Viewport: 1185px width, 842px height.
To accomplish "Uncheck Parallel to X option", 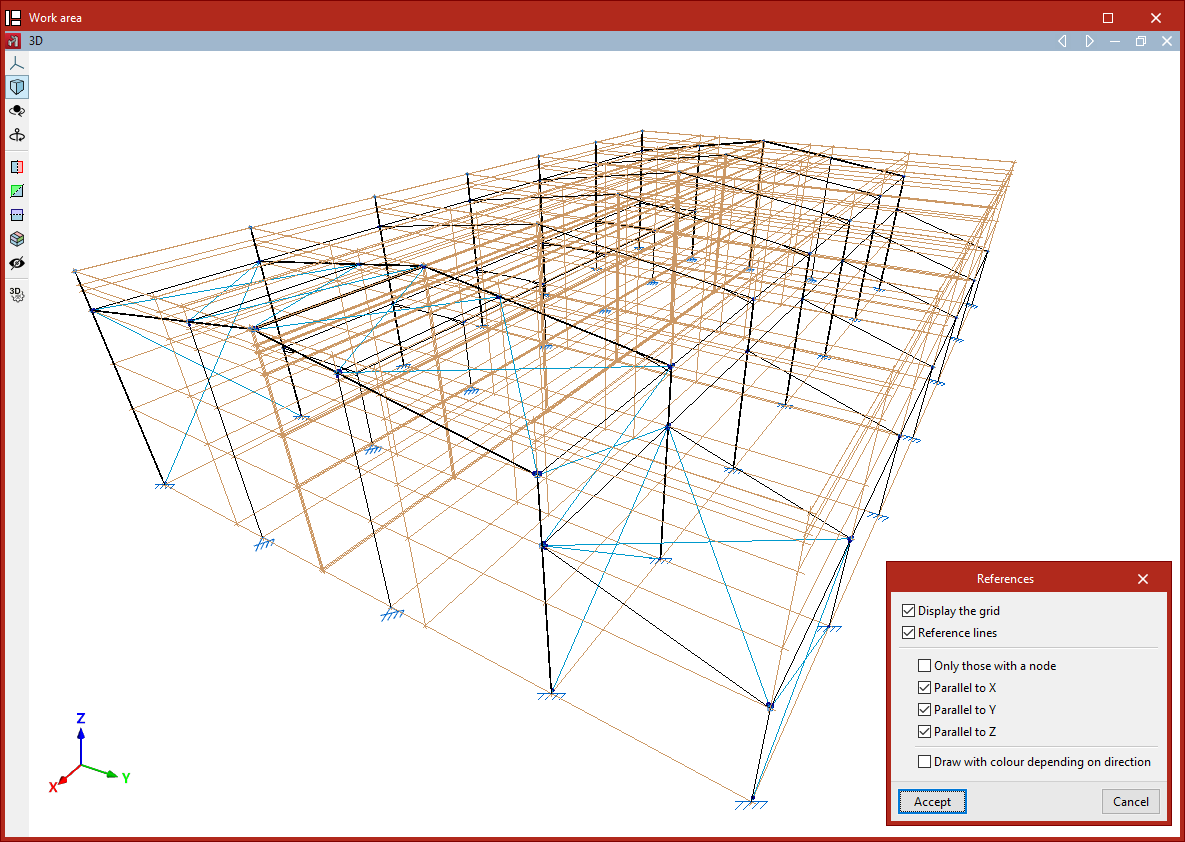I will [x=924, y=688].
